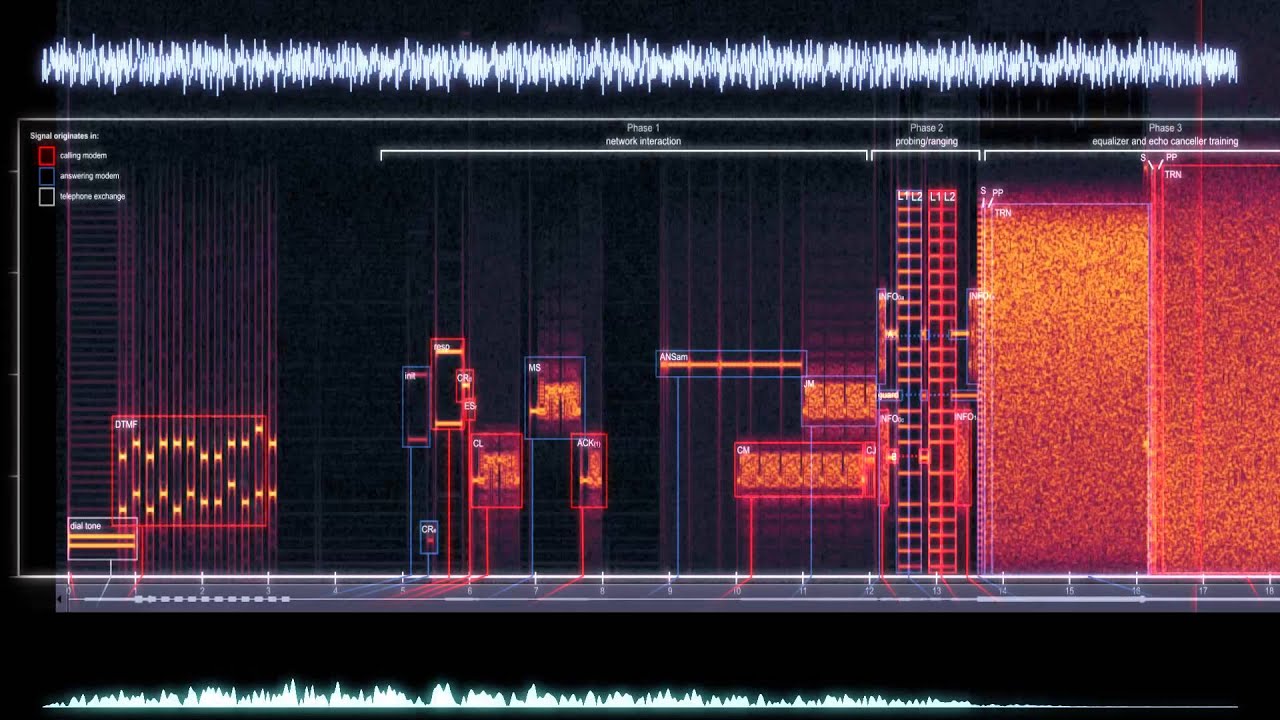Click the red calling modem legend box
This screenshot has height=720, width=1280.
coord(46,156)
